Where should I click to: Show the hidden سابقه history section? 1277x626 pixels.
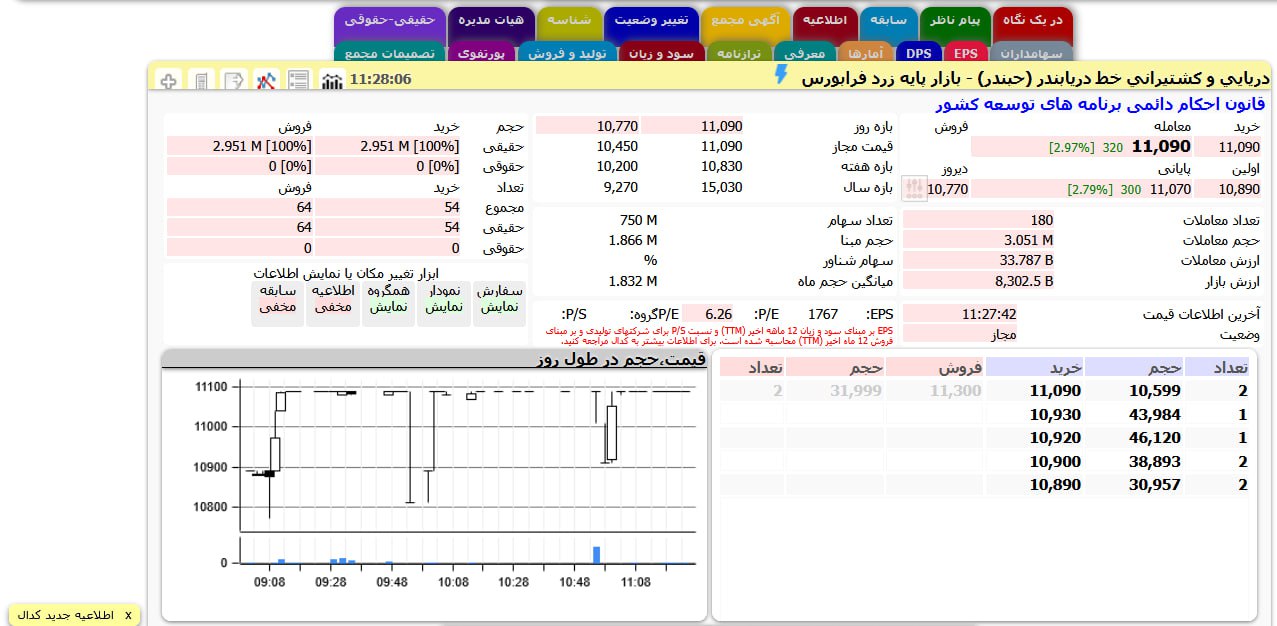(278, 299)
